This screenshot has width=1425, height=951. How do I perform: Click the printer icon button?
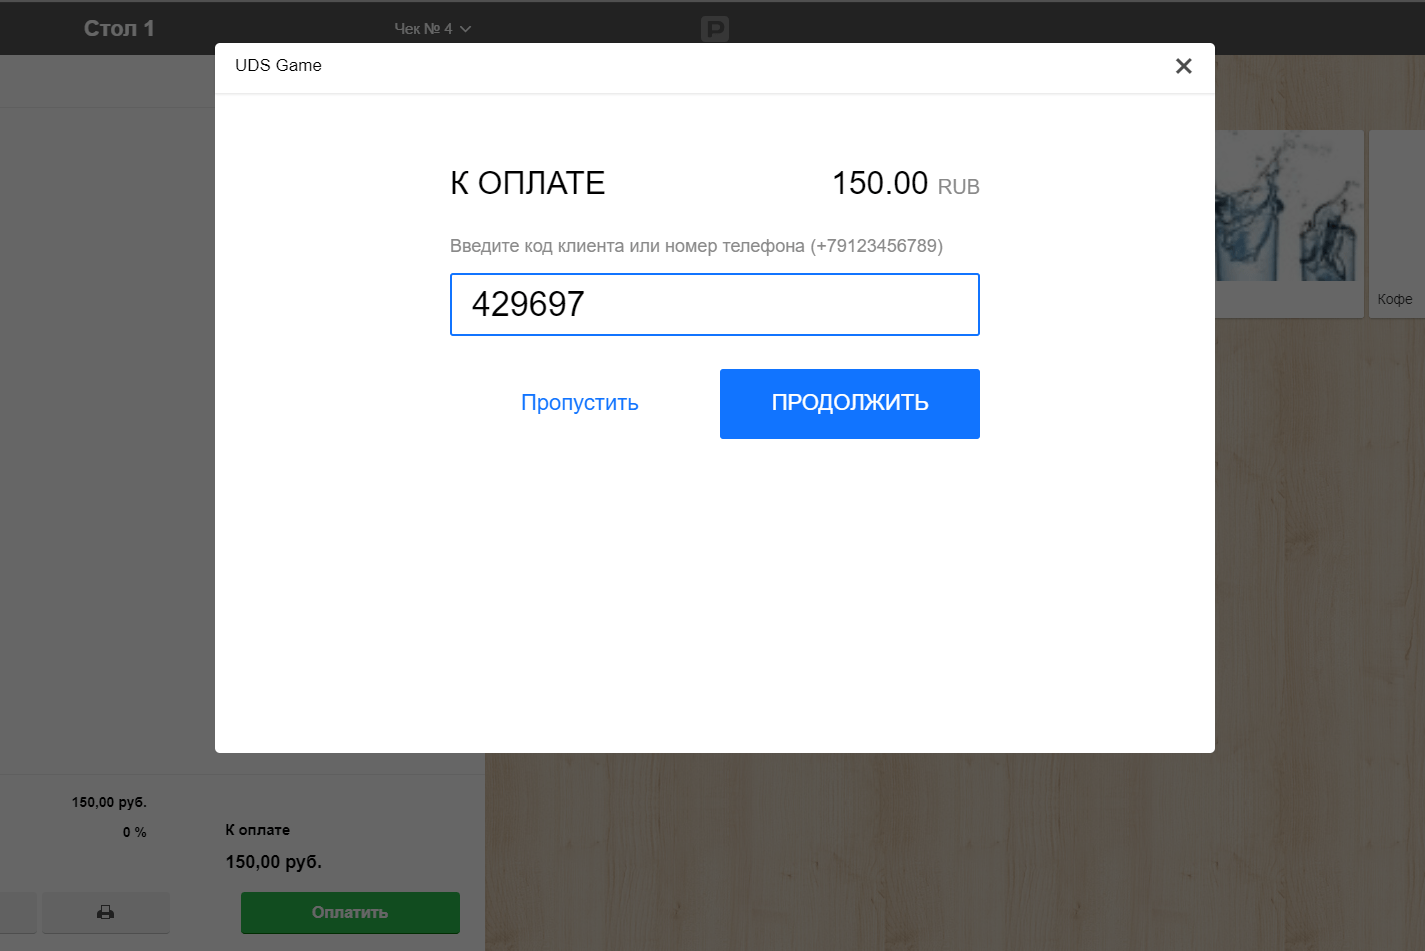[x=105, y=912]
